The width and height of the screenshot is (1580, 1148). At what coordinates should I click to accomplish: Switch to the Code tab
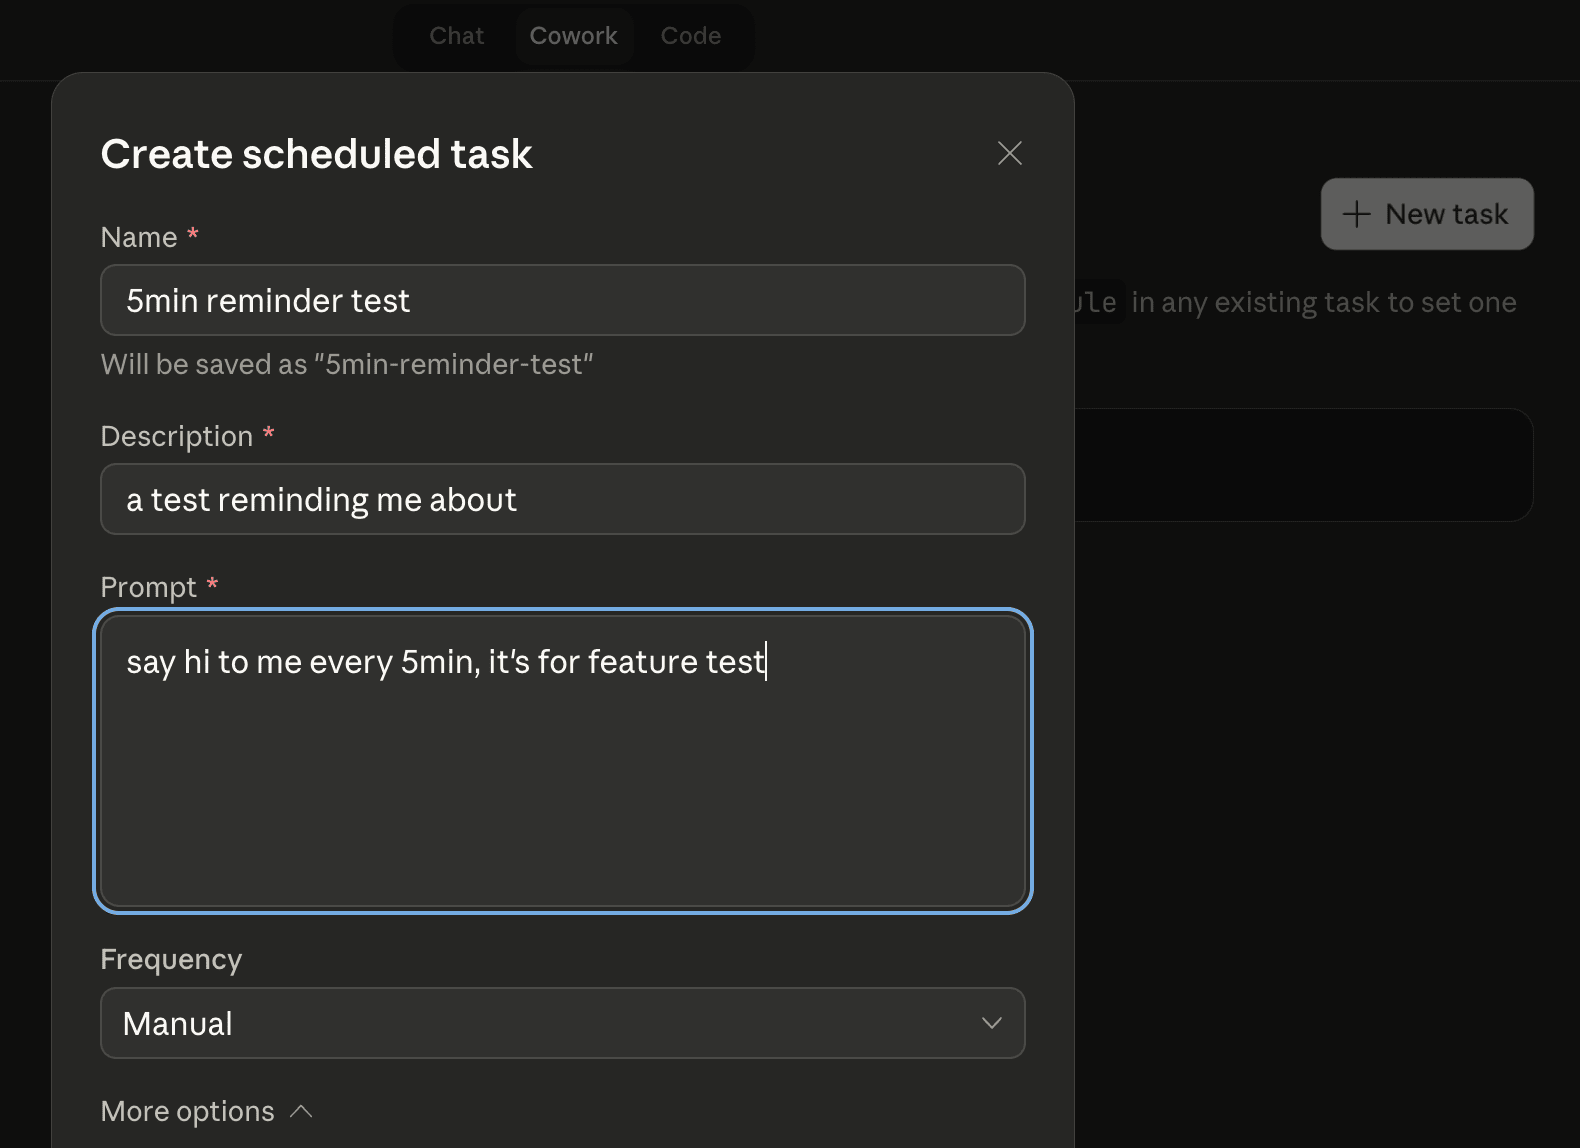pos(690,36)
